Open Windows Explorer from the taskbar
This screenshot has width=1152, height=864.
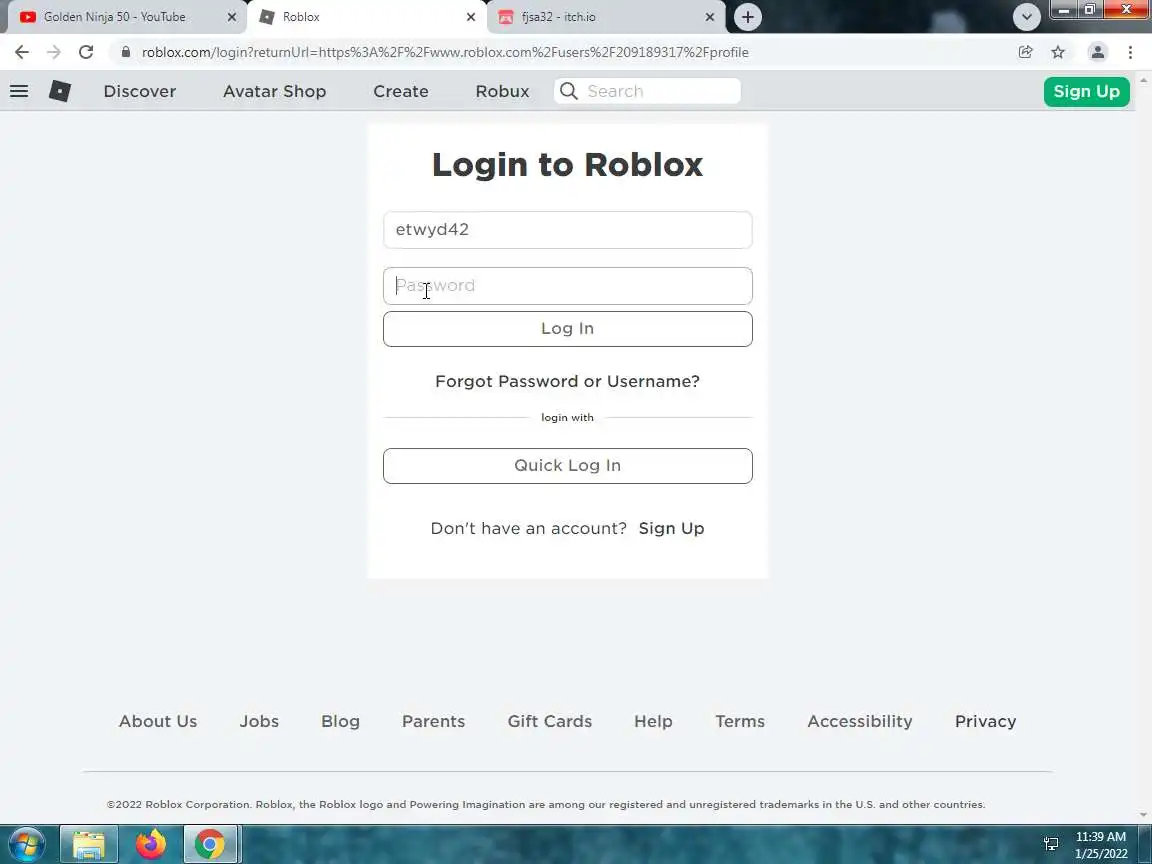pyautogui.click(x=89, y=844)
